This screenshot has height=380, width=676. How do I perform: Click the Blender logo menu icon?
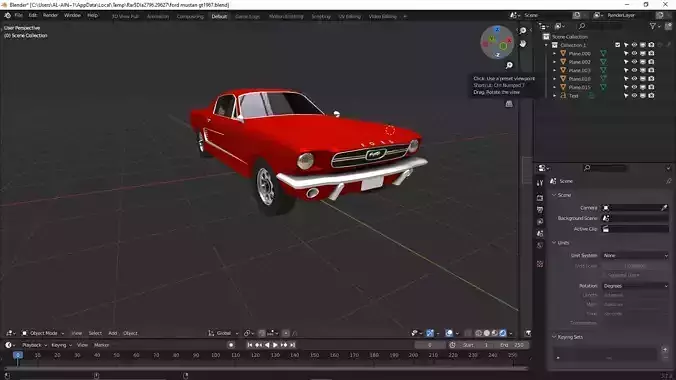pos(7,16)
